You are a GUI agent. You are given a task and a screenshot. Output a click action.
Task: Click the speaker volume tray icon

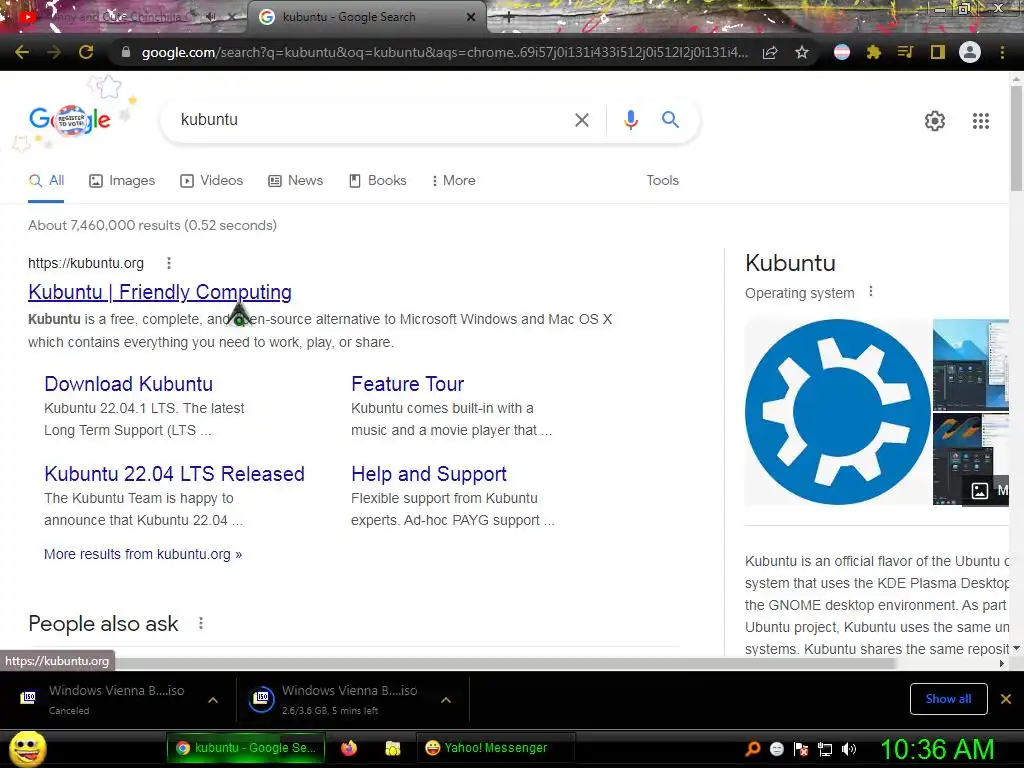pos(849,748)
